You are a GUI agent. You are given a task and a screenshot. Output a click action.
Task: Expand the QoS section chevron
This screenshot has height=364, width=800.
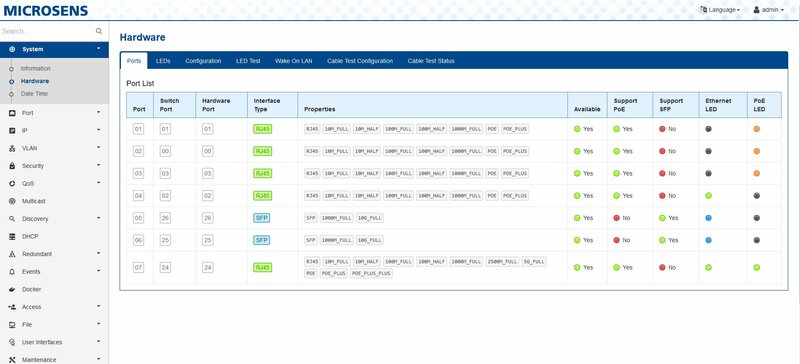[98, 183]
